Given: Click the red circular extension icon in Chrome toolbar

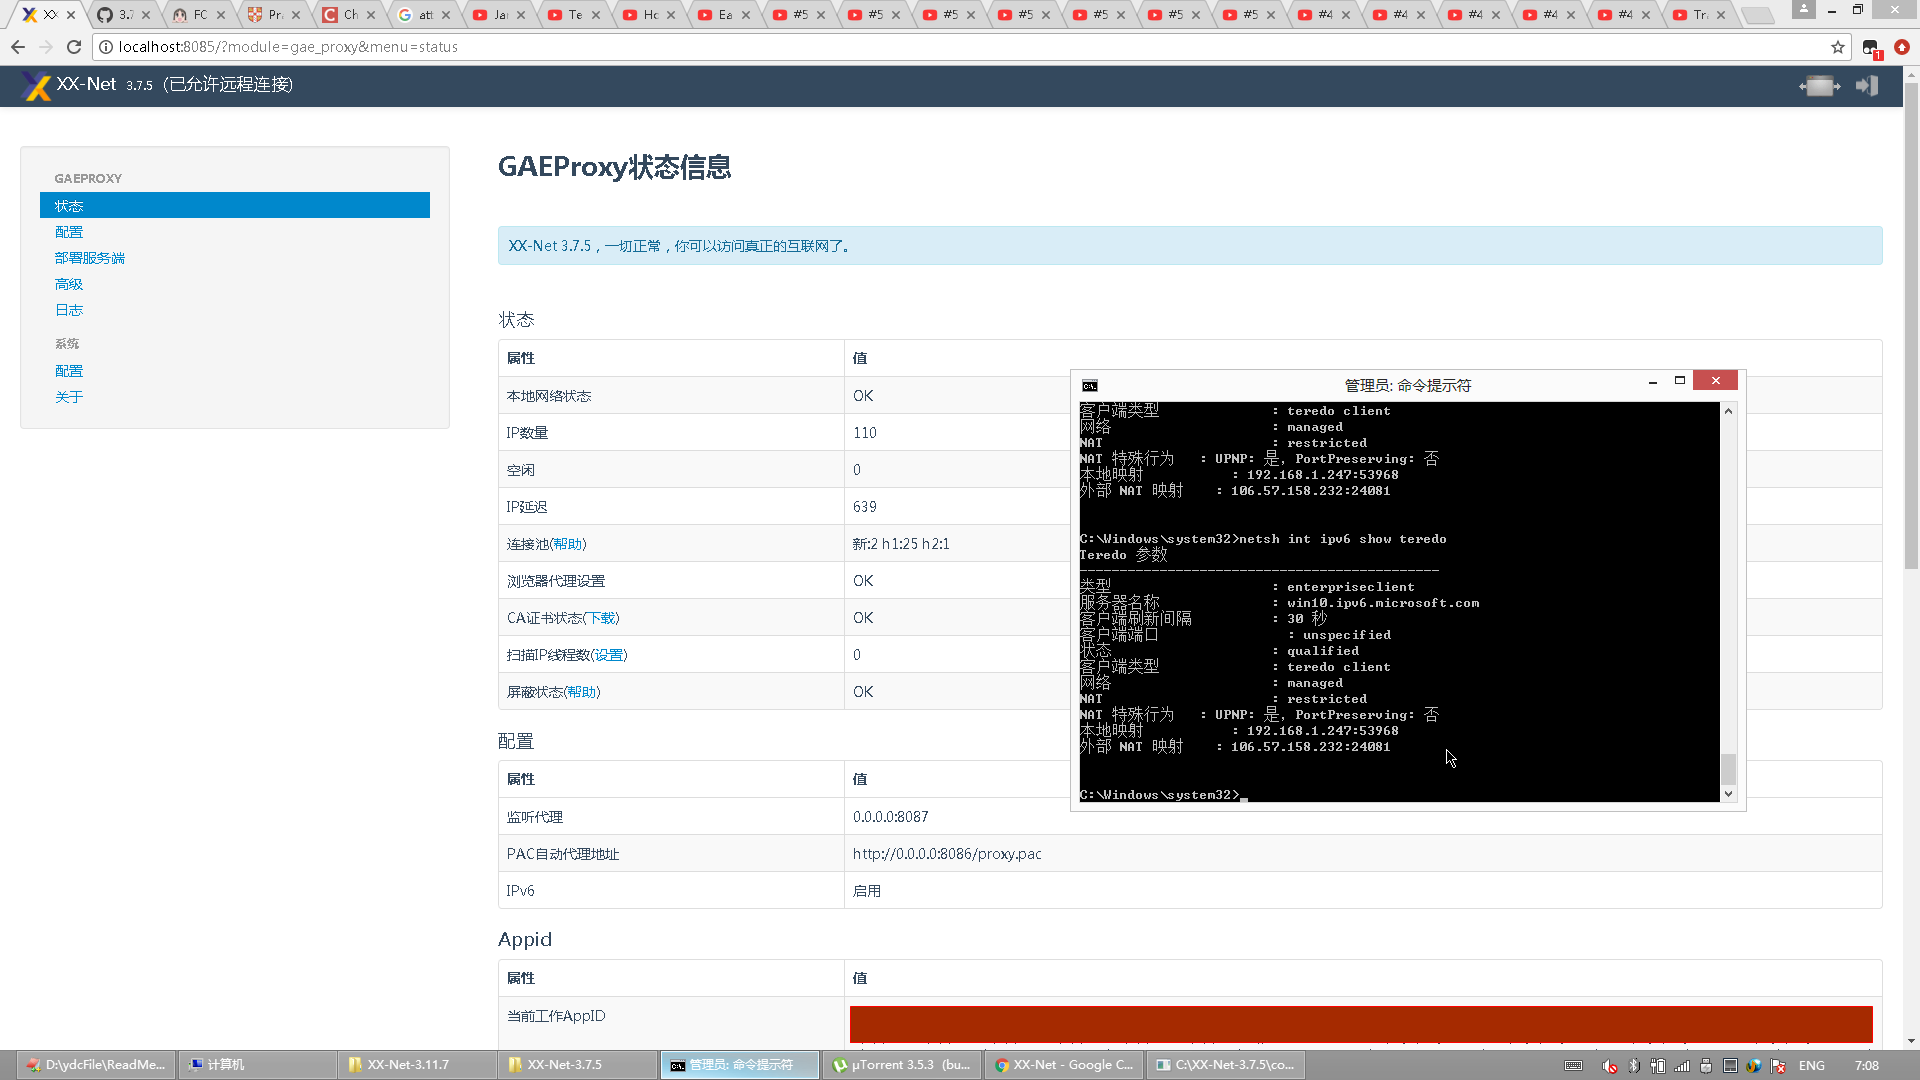Looking at the screenshot, I should [1902, 47].
